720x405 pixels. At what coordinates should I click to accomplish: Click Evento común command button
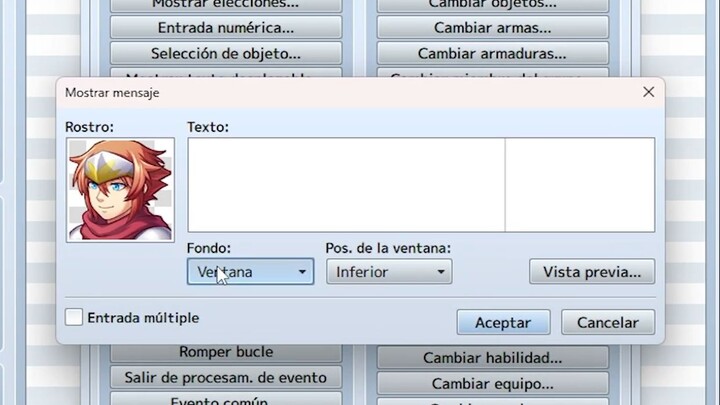[226, 399]
